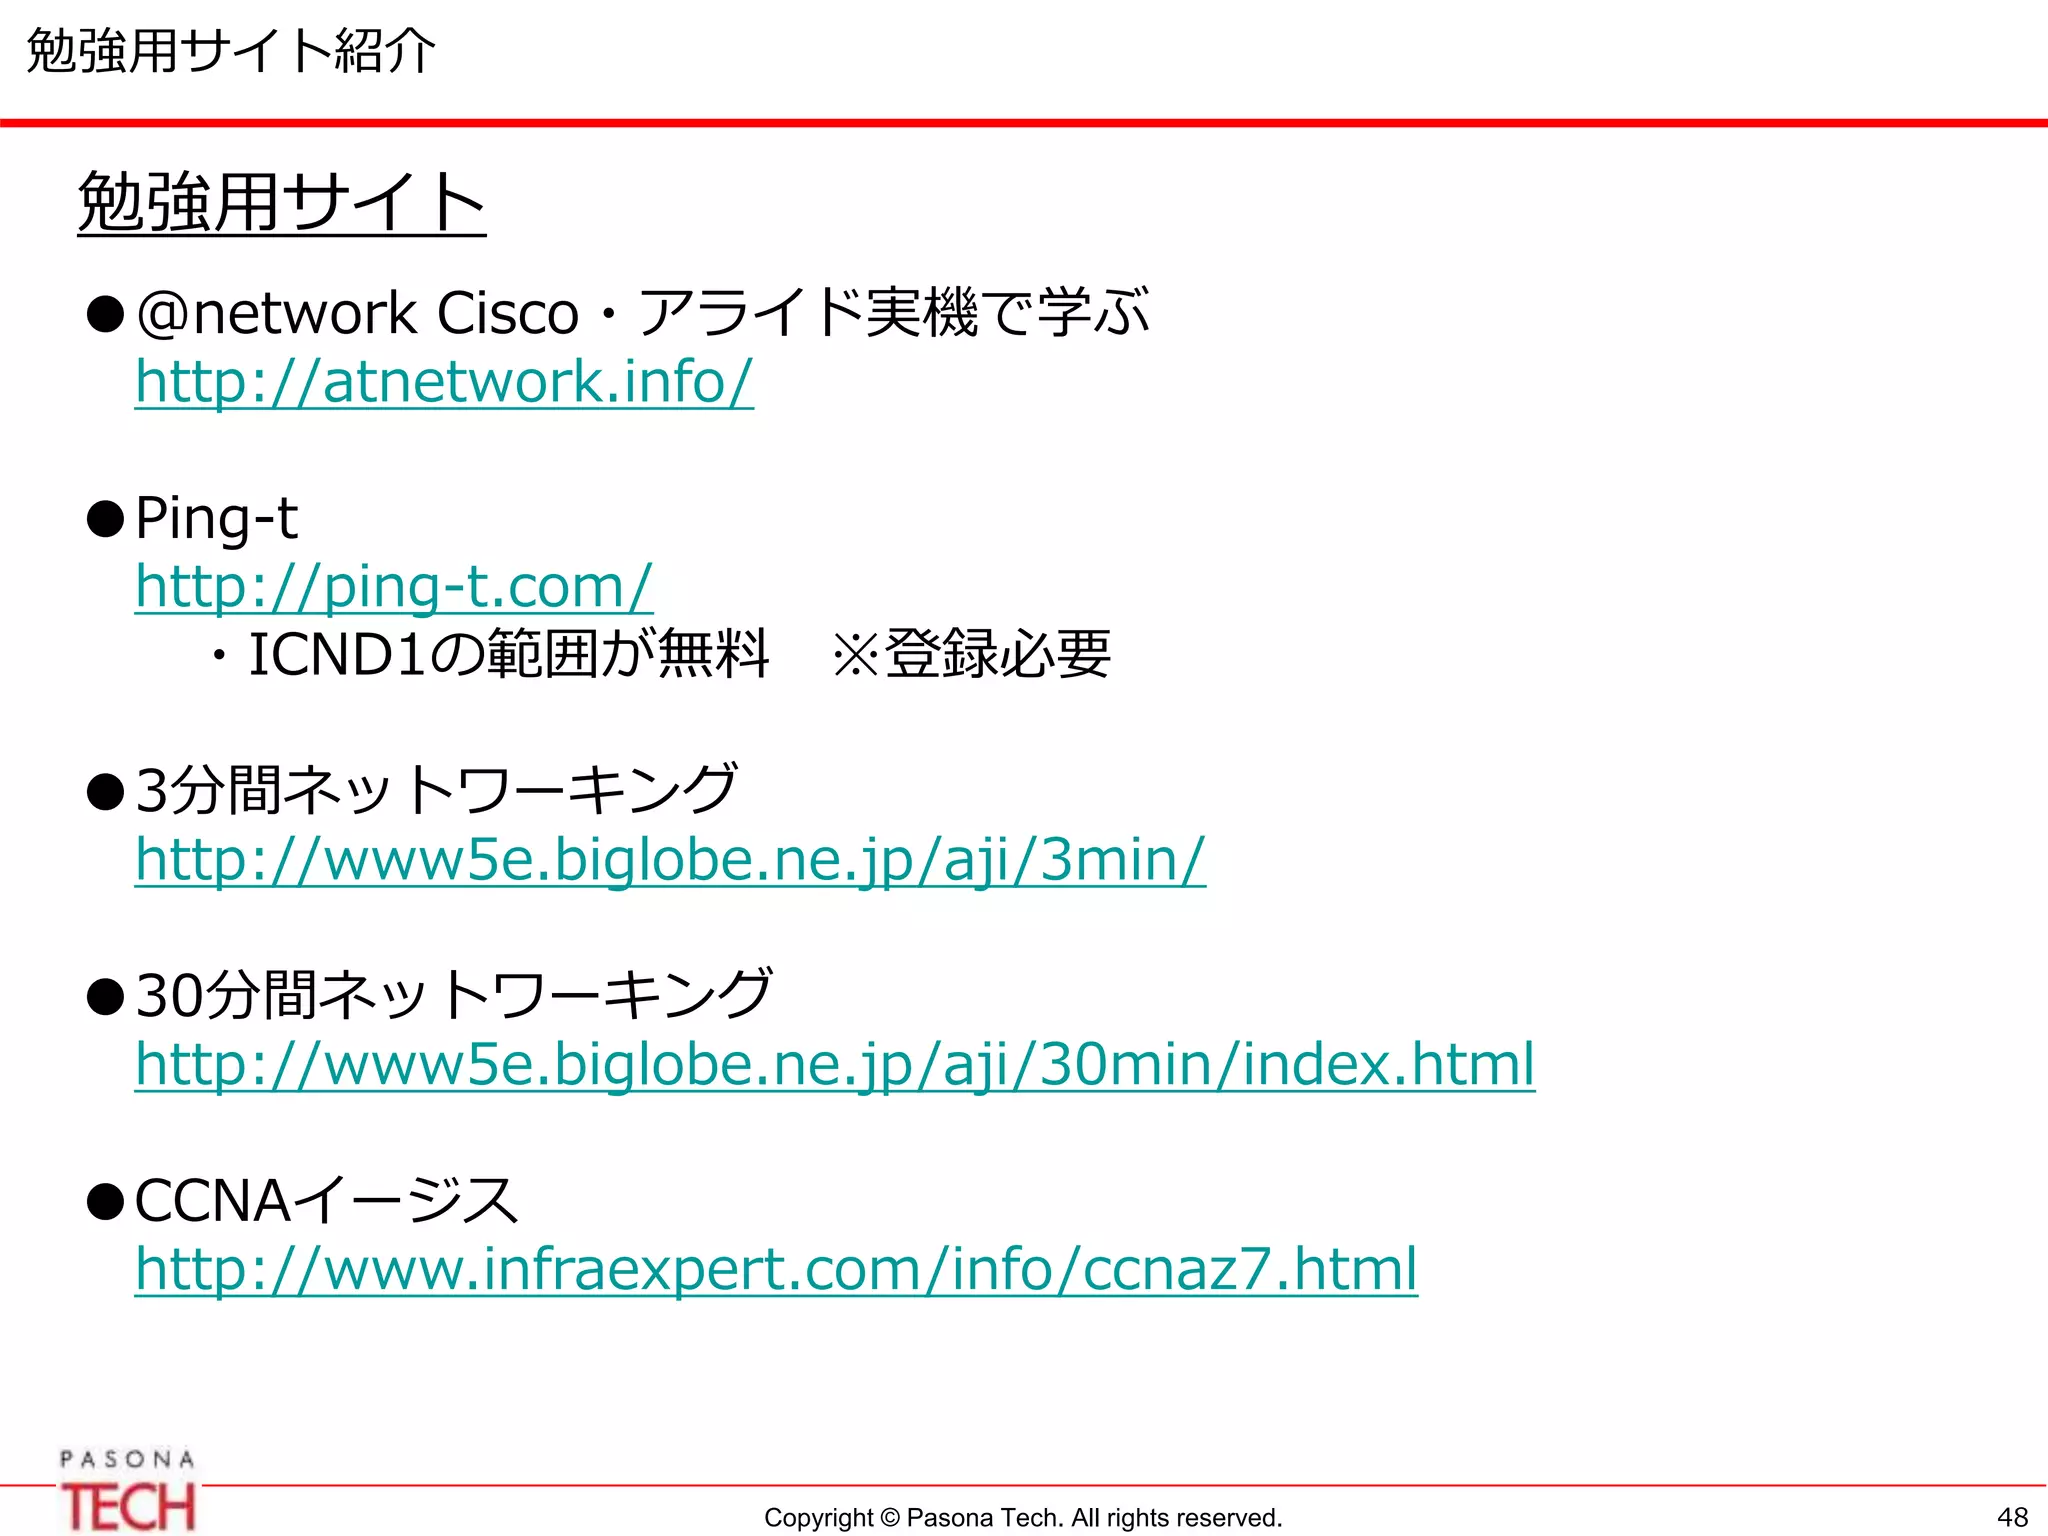Click the slide page number 48
The width and height of the screenshot is (2048, 1536).
pyautogui.click(x=2012, y=1518)
